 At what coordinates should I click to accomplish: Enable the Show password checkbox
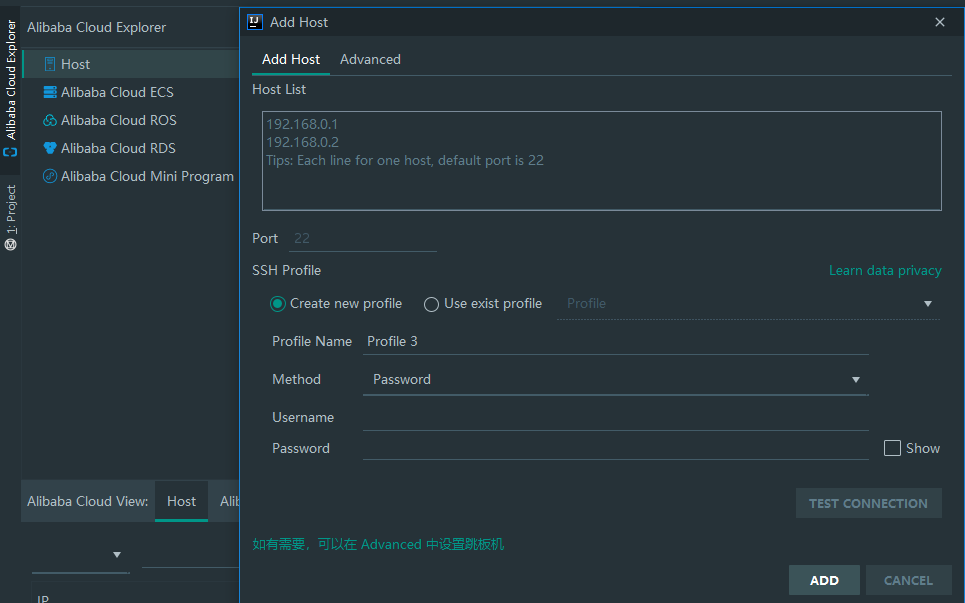point(892,448)
